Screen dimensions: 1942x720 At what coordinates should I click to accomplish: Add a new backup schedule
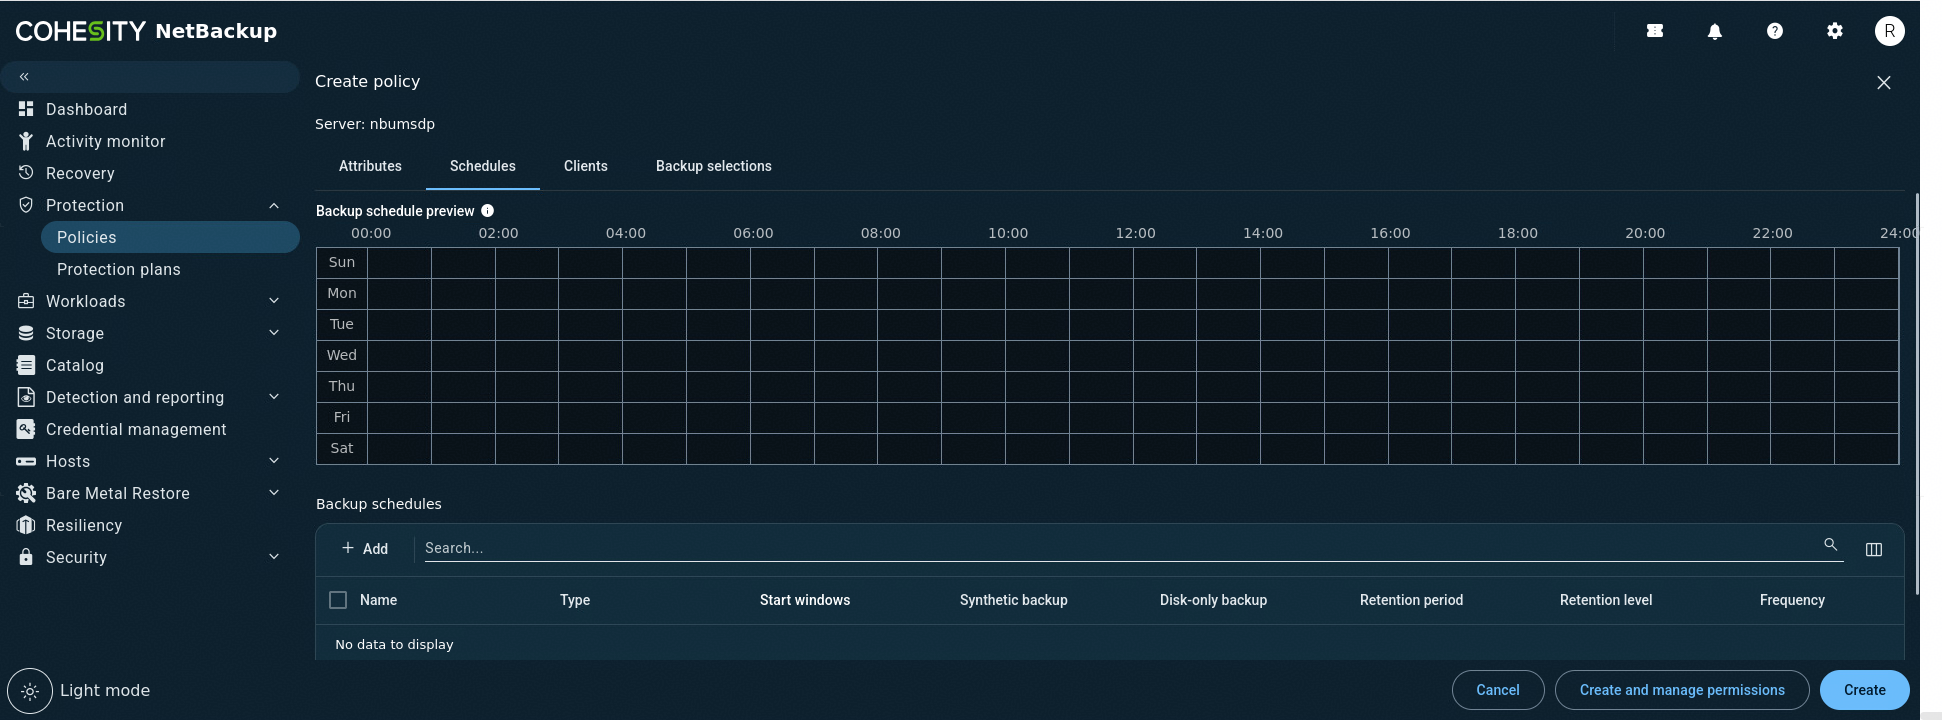click(x=365, y=549)
